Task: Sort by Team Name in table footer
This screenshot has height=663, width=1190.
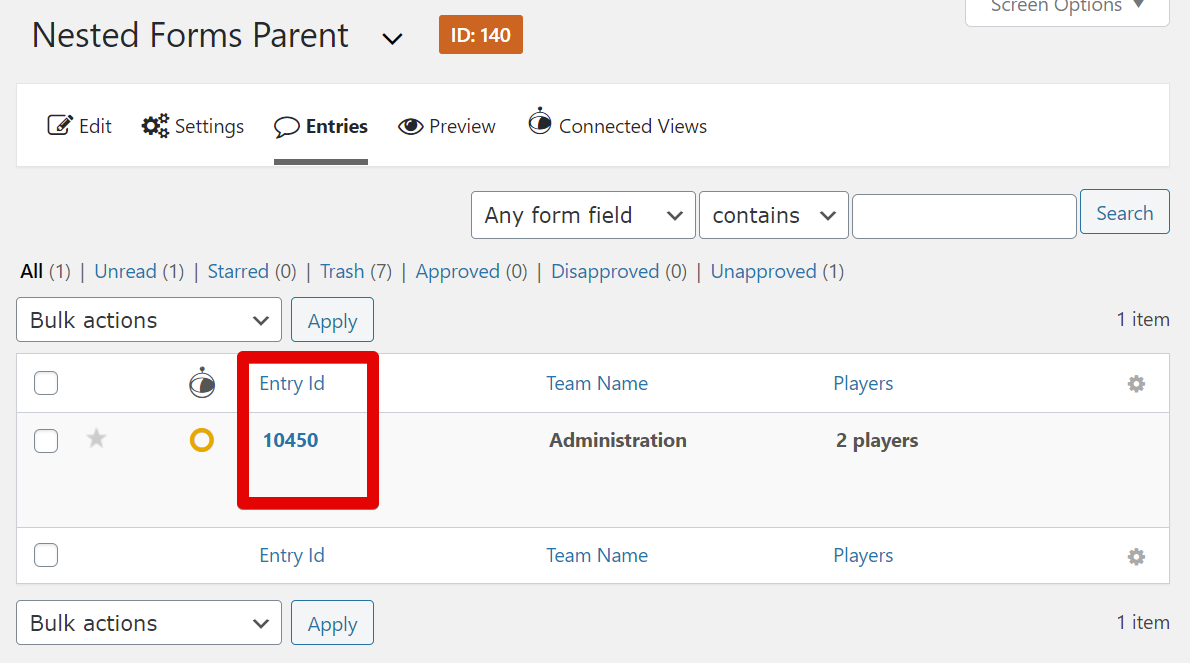Action: 597,555
